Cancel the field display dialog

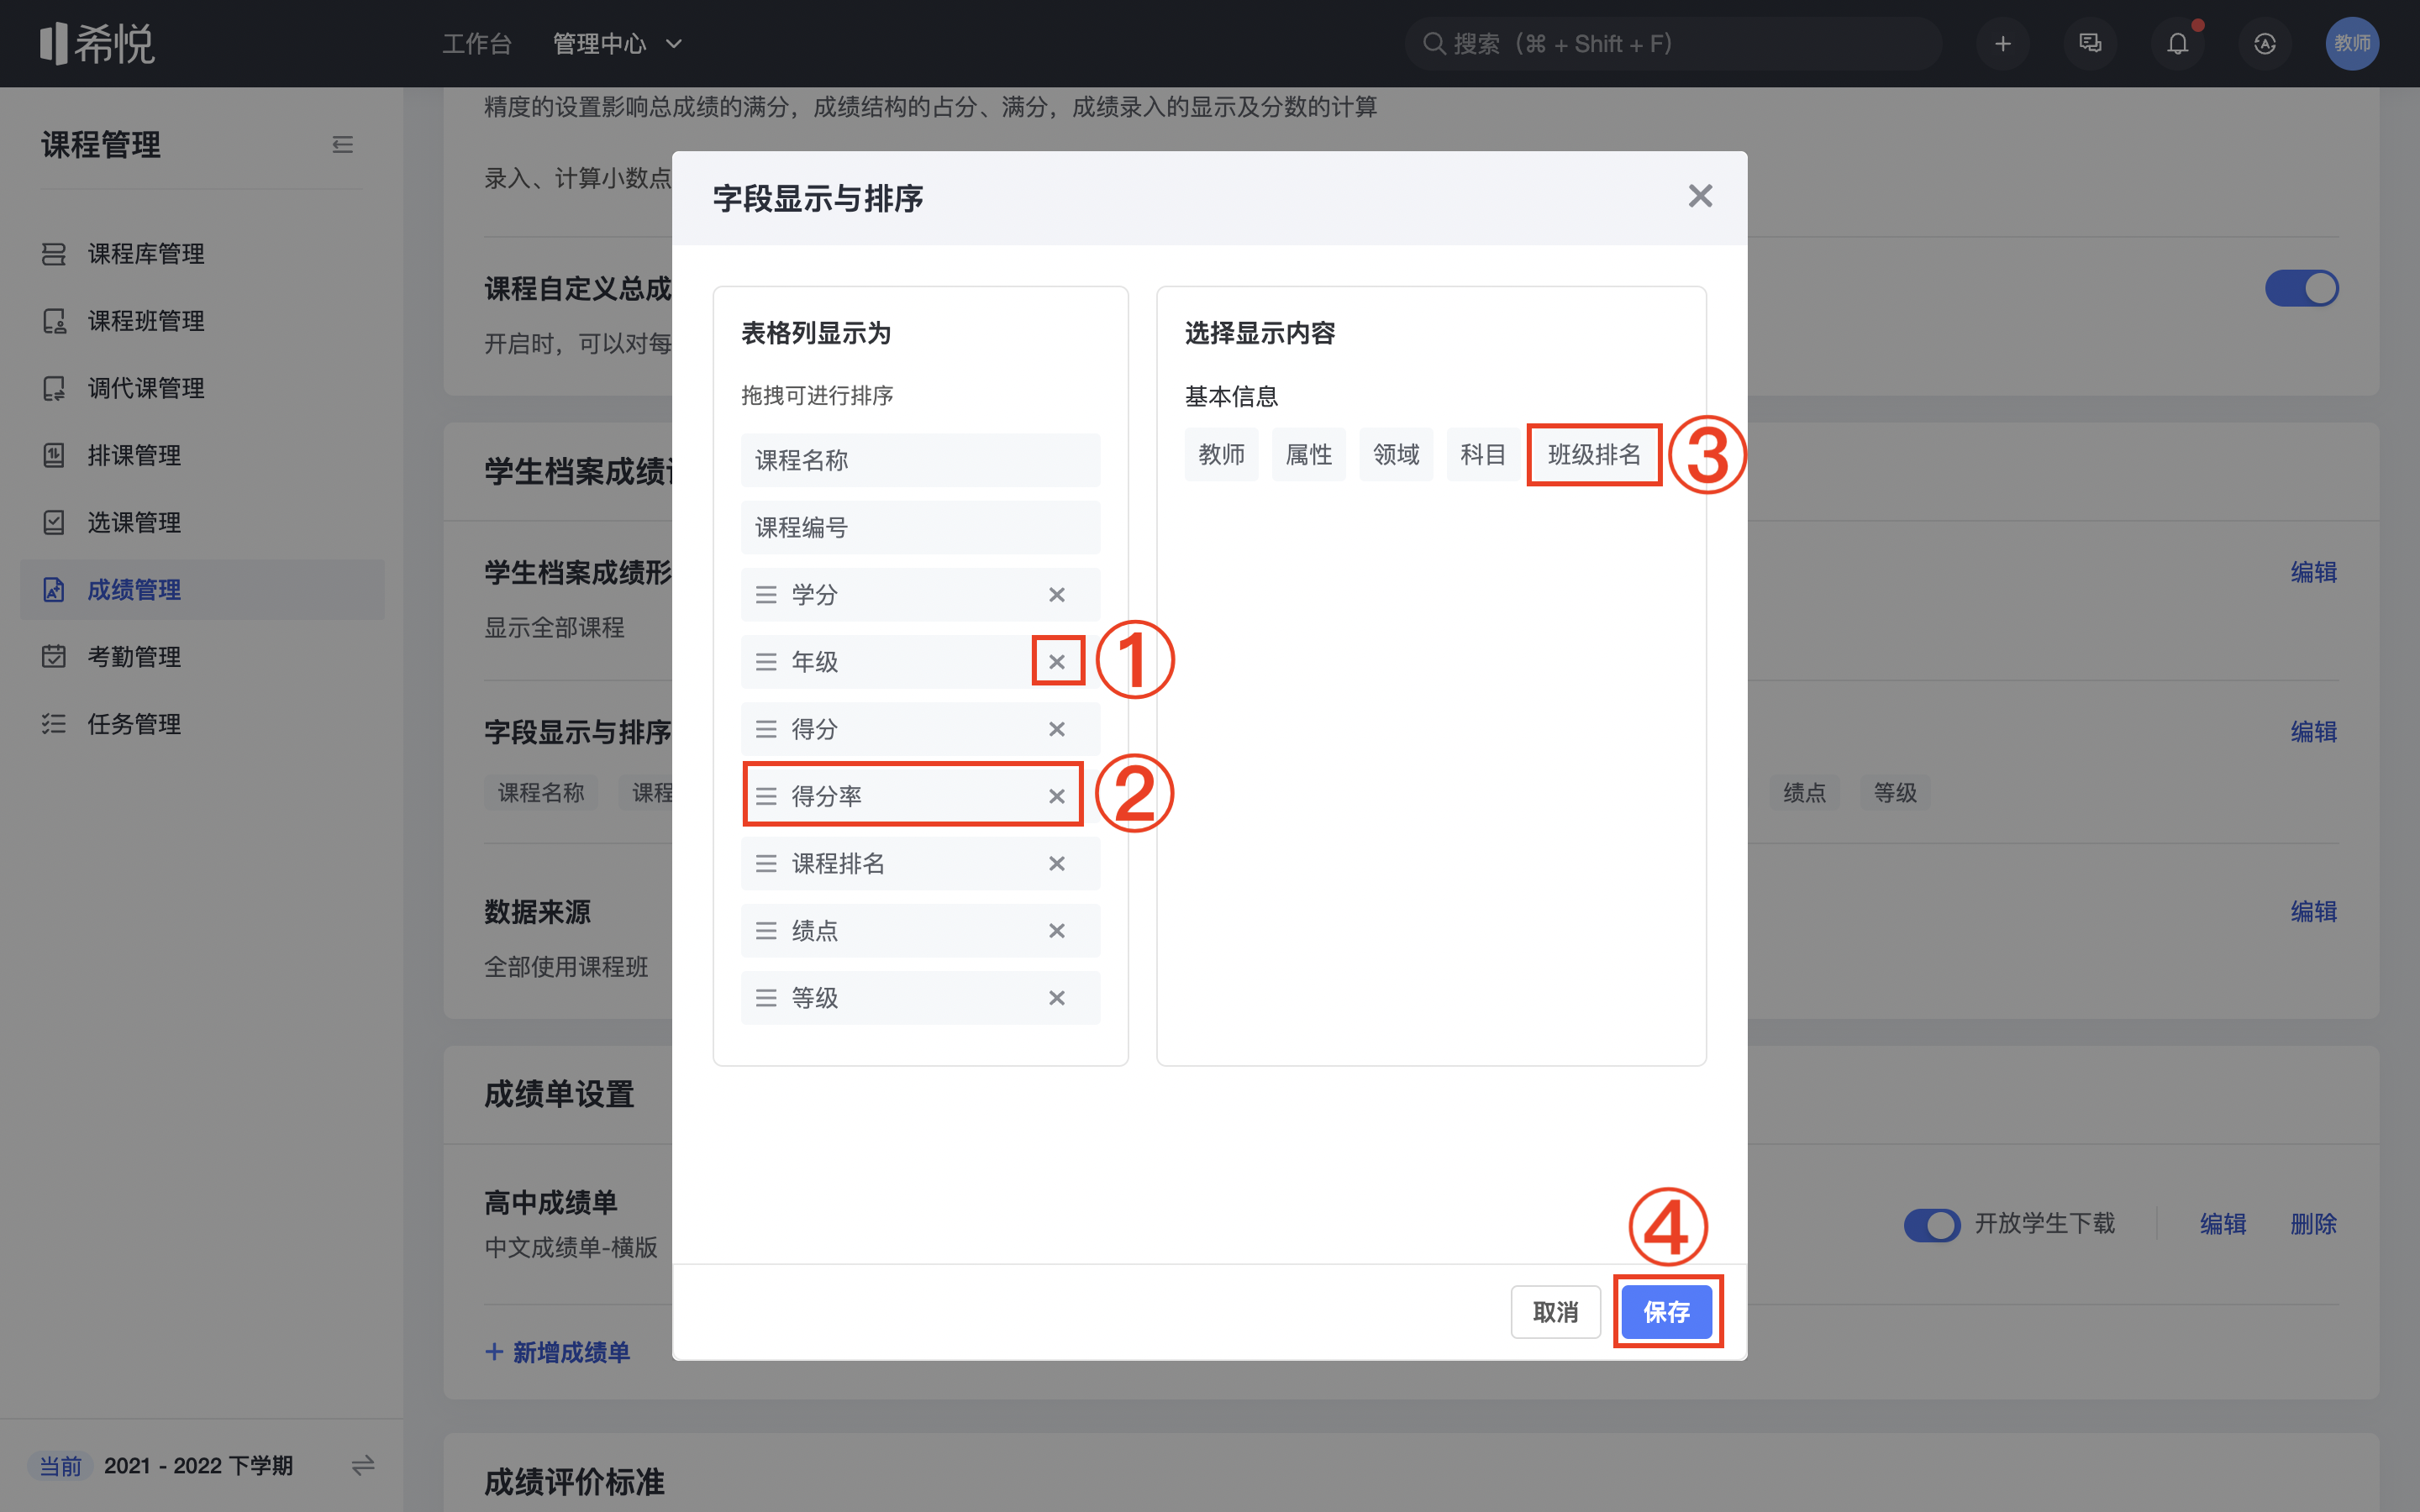[x=1555, y=1311]
